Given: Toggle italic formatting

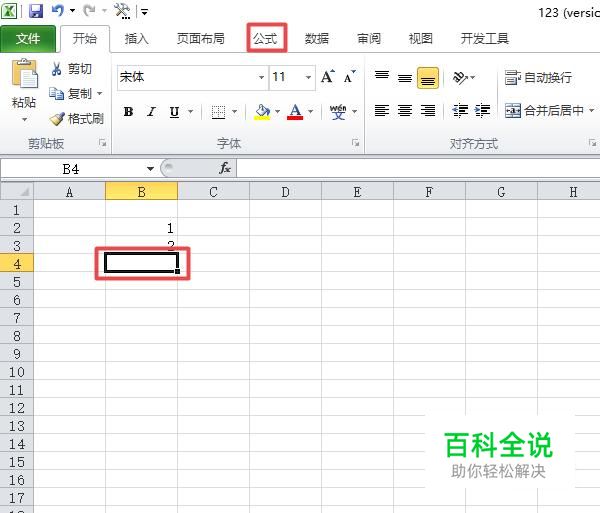Looking at the screenshot, I should 152,112.
